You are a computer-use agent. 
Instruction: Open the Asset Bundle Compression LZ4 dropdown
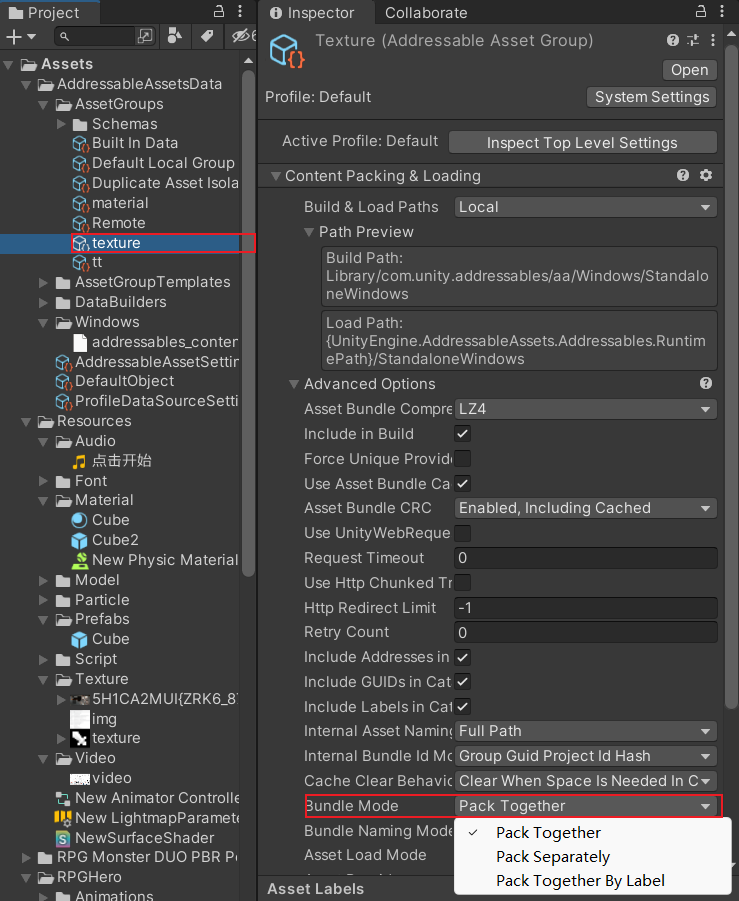(585, 409)
